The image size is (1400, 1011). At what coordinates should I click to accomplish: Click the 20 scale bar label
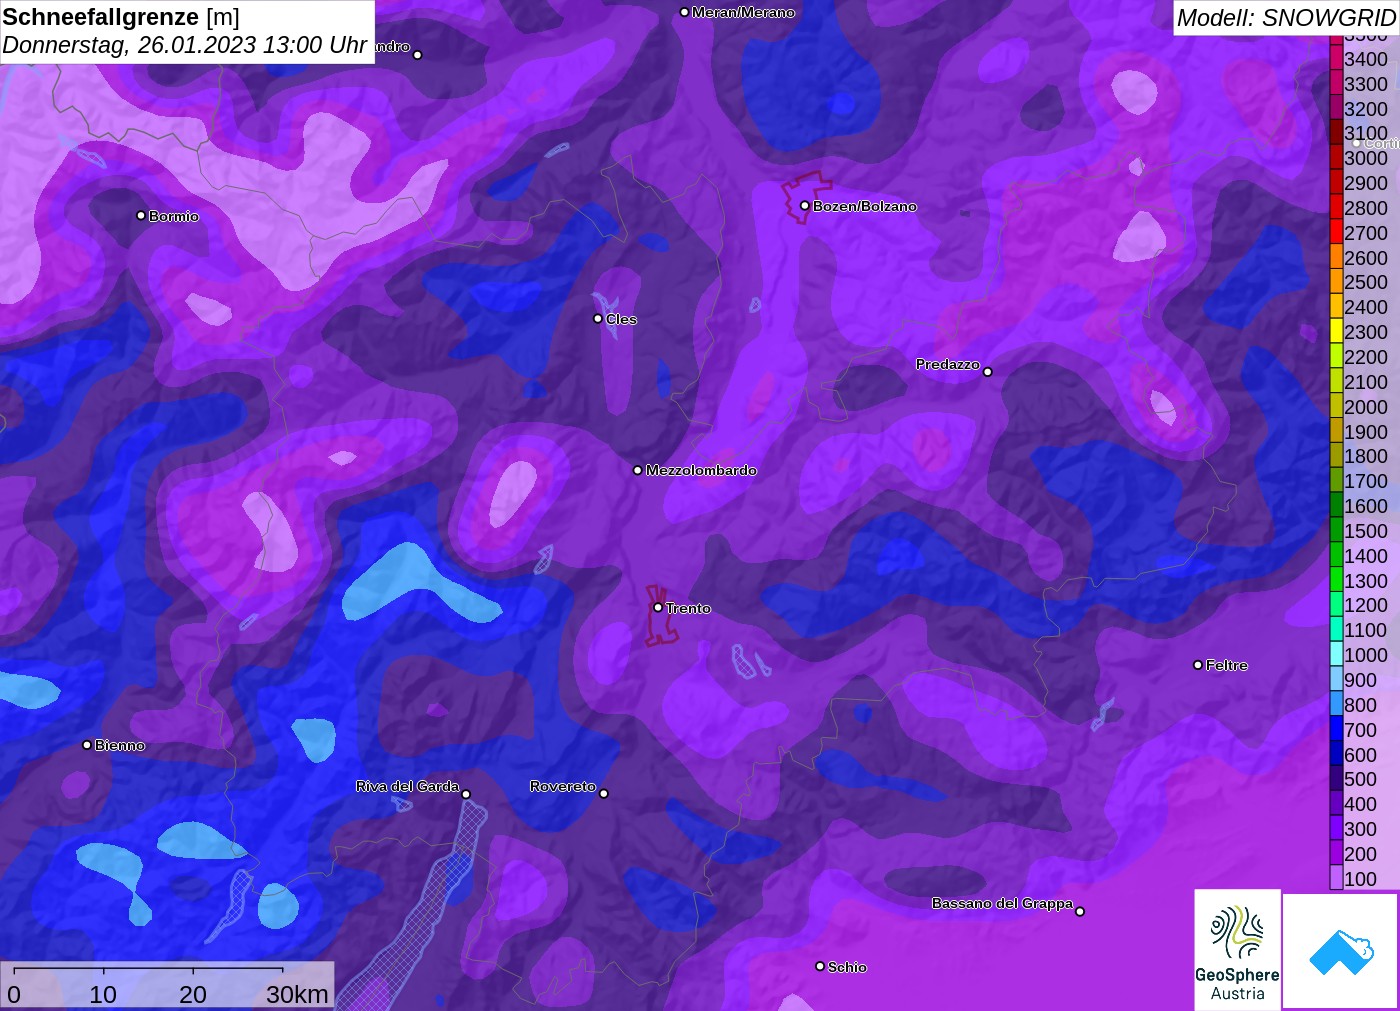point(193,994)
